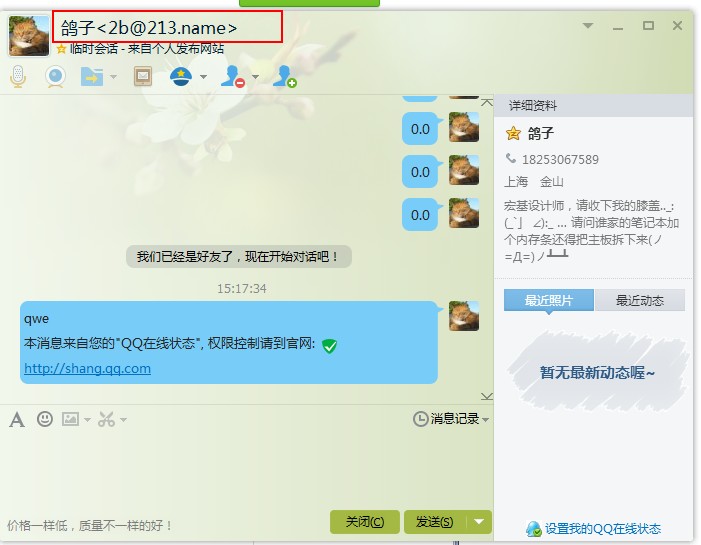
Task: Click the 鸽子 name in details panel
Action: pos(541,133)
